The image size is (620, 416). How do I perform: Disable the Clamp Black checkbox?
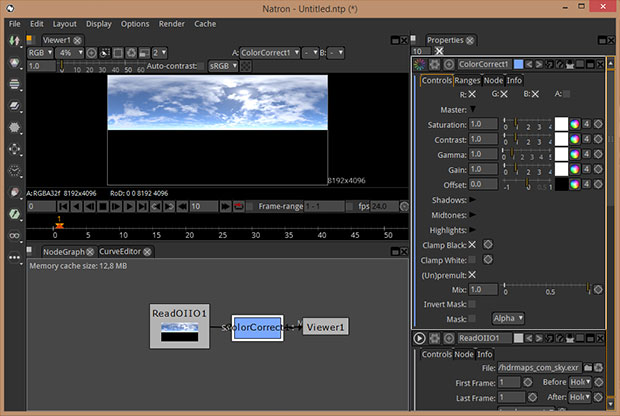pyautogui.click(x=472, y=245)
